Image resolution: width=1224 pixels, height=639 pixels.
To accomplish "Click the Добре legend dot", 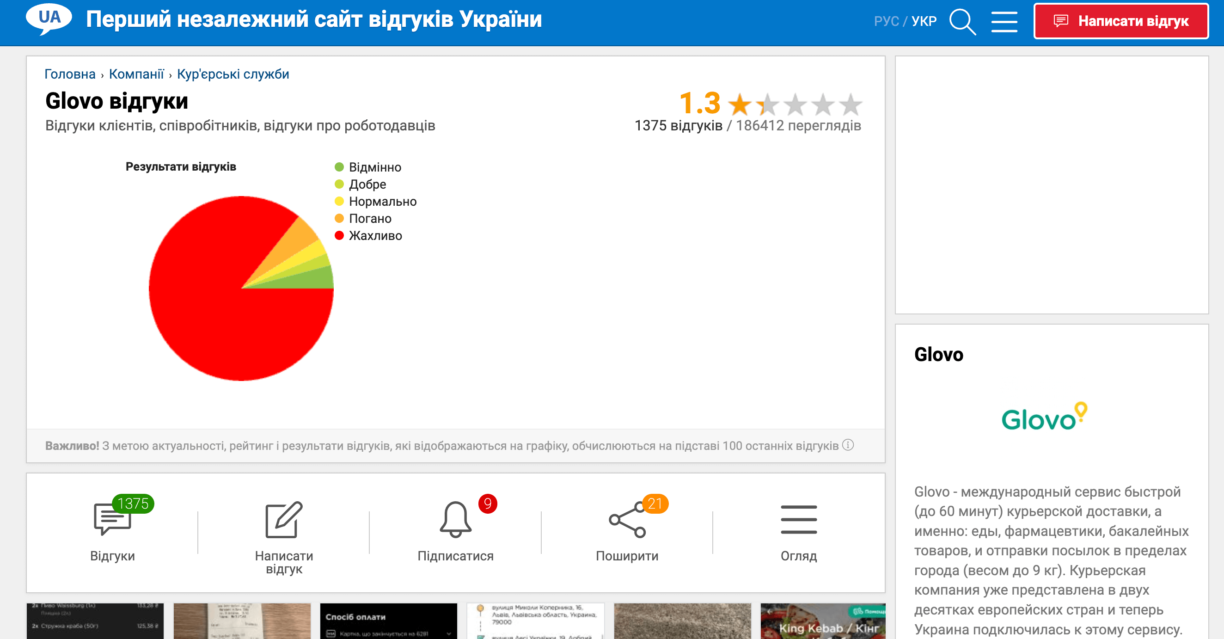I will pyautogui.click(x=339, y=184).
